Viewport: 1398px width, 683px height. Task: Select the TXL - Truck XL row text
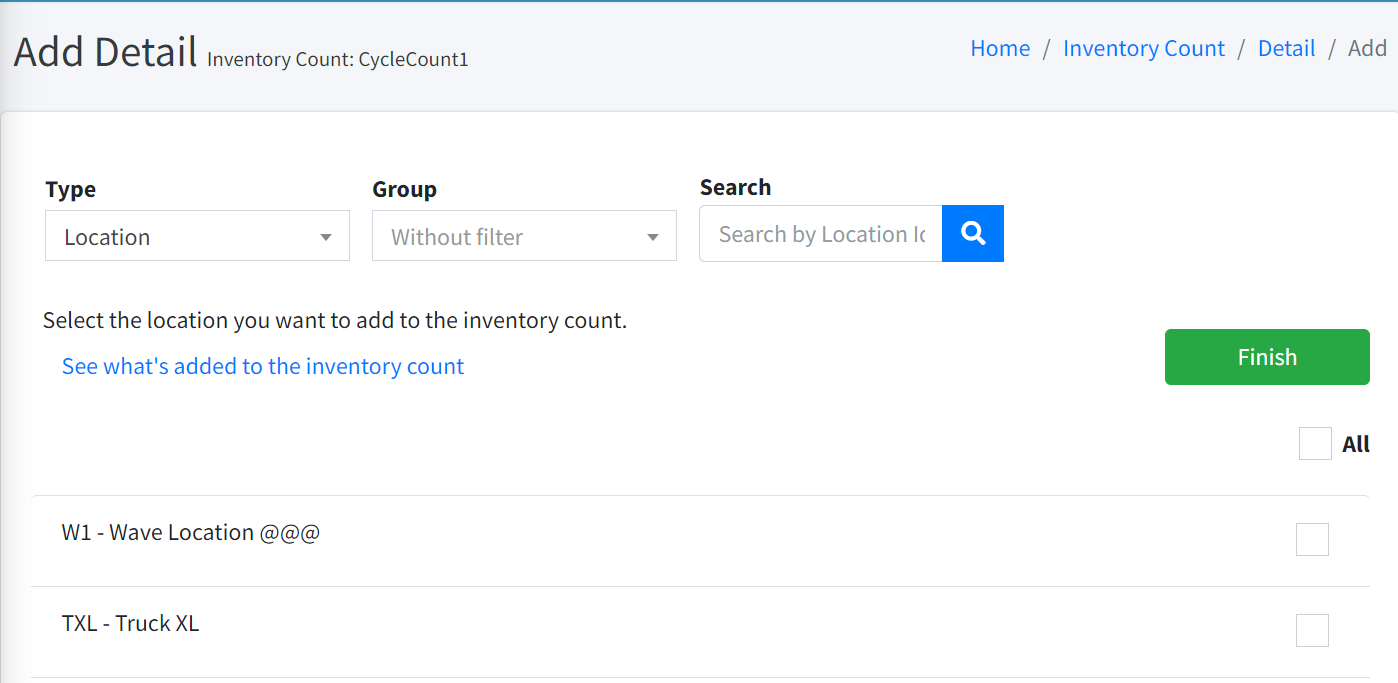click(130, 623)
